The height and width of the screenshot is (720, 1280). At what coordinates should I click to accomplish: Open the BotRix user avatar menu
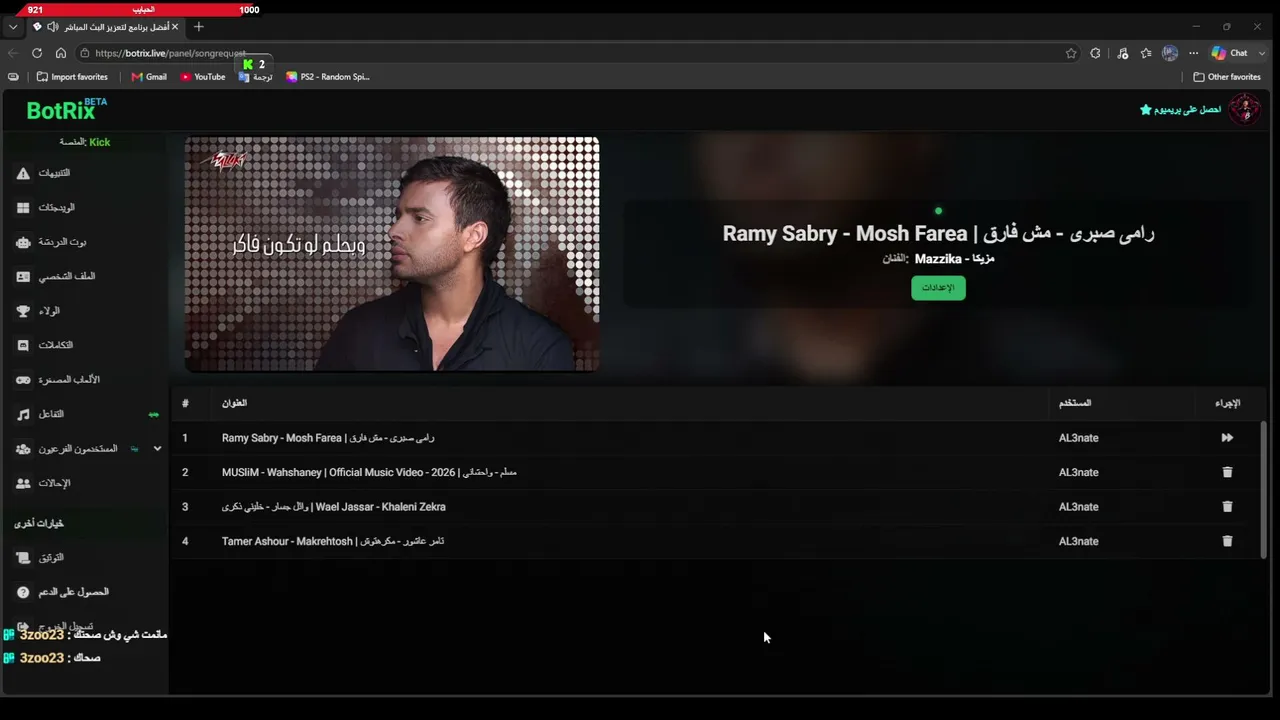[1245, 109]
